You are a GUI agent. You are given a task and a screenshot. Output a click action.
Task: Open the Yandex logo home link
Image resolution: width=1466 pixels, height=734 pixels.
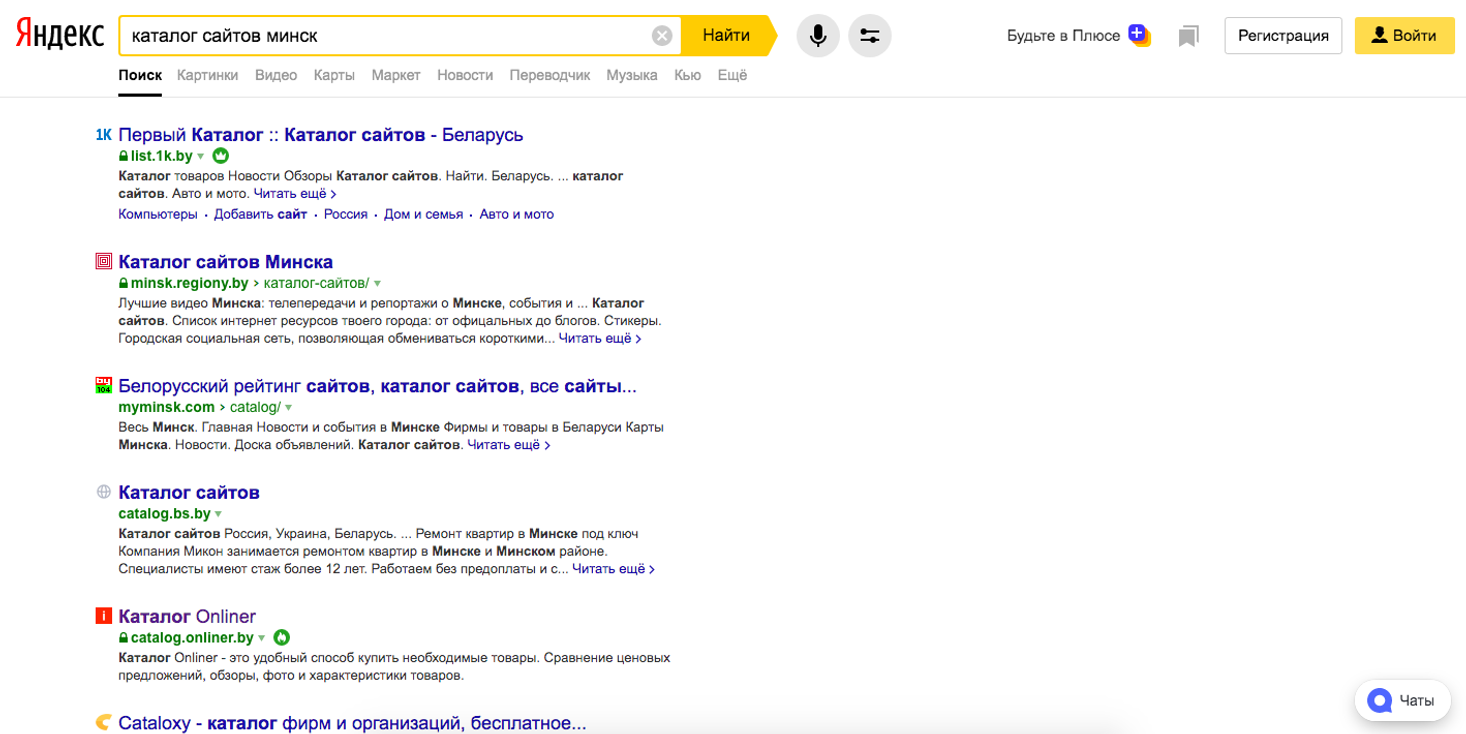click(x=60, y=35)
